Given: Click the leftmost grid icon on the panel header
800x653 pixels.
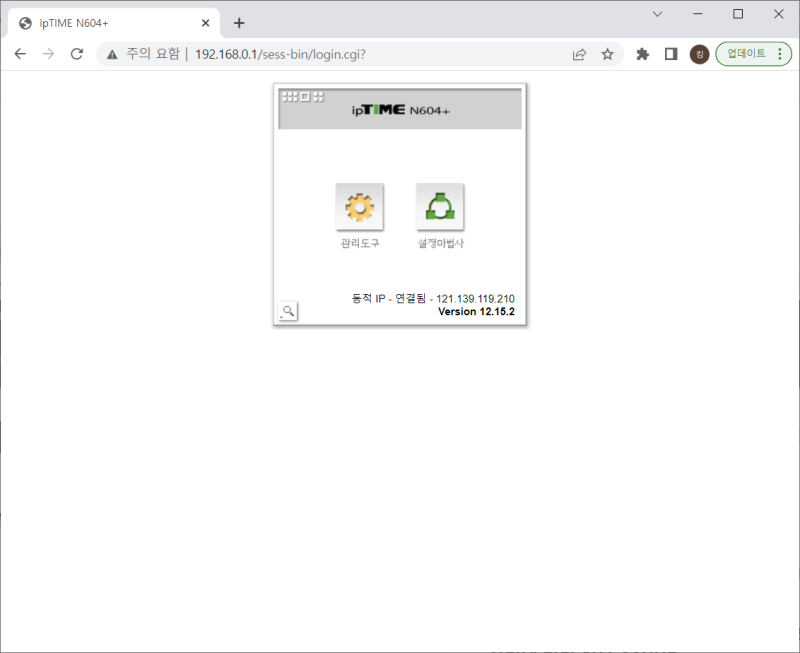Looking at the screenshot, I should coord(289,97).
